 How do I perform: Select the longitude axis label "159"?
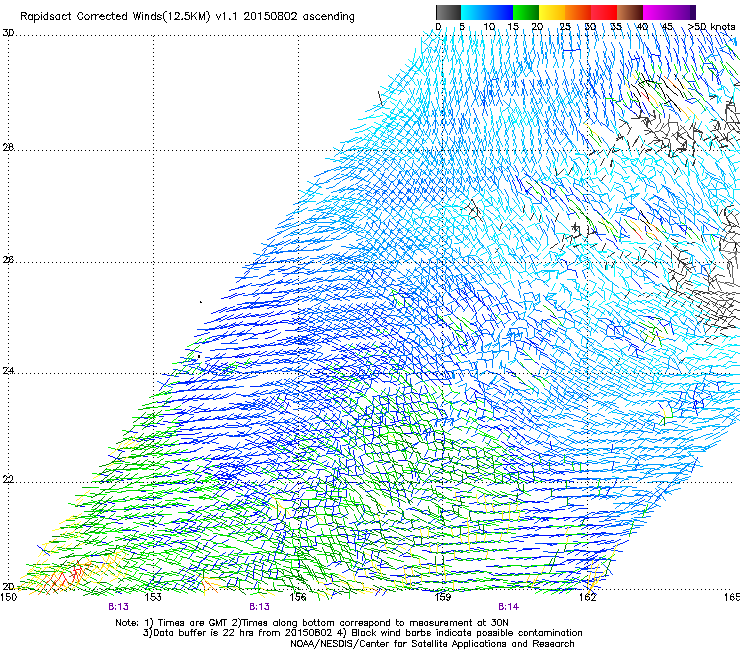(442, 598)
